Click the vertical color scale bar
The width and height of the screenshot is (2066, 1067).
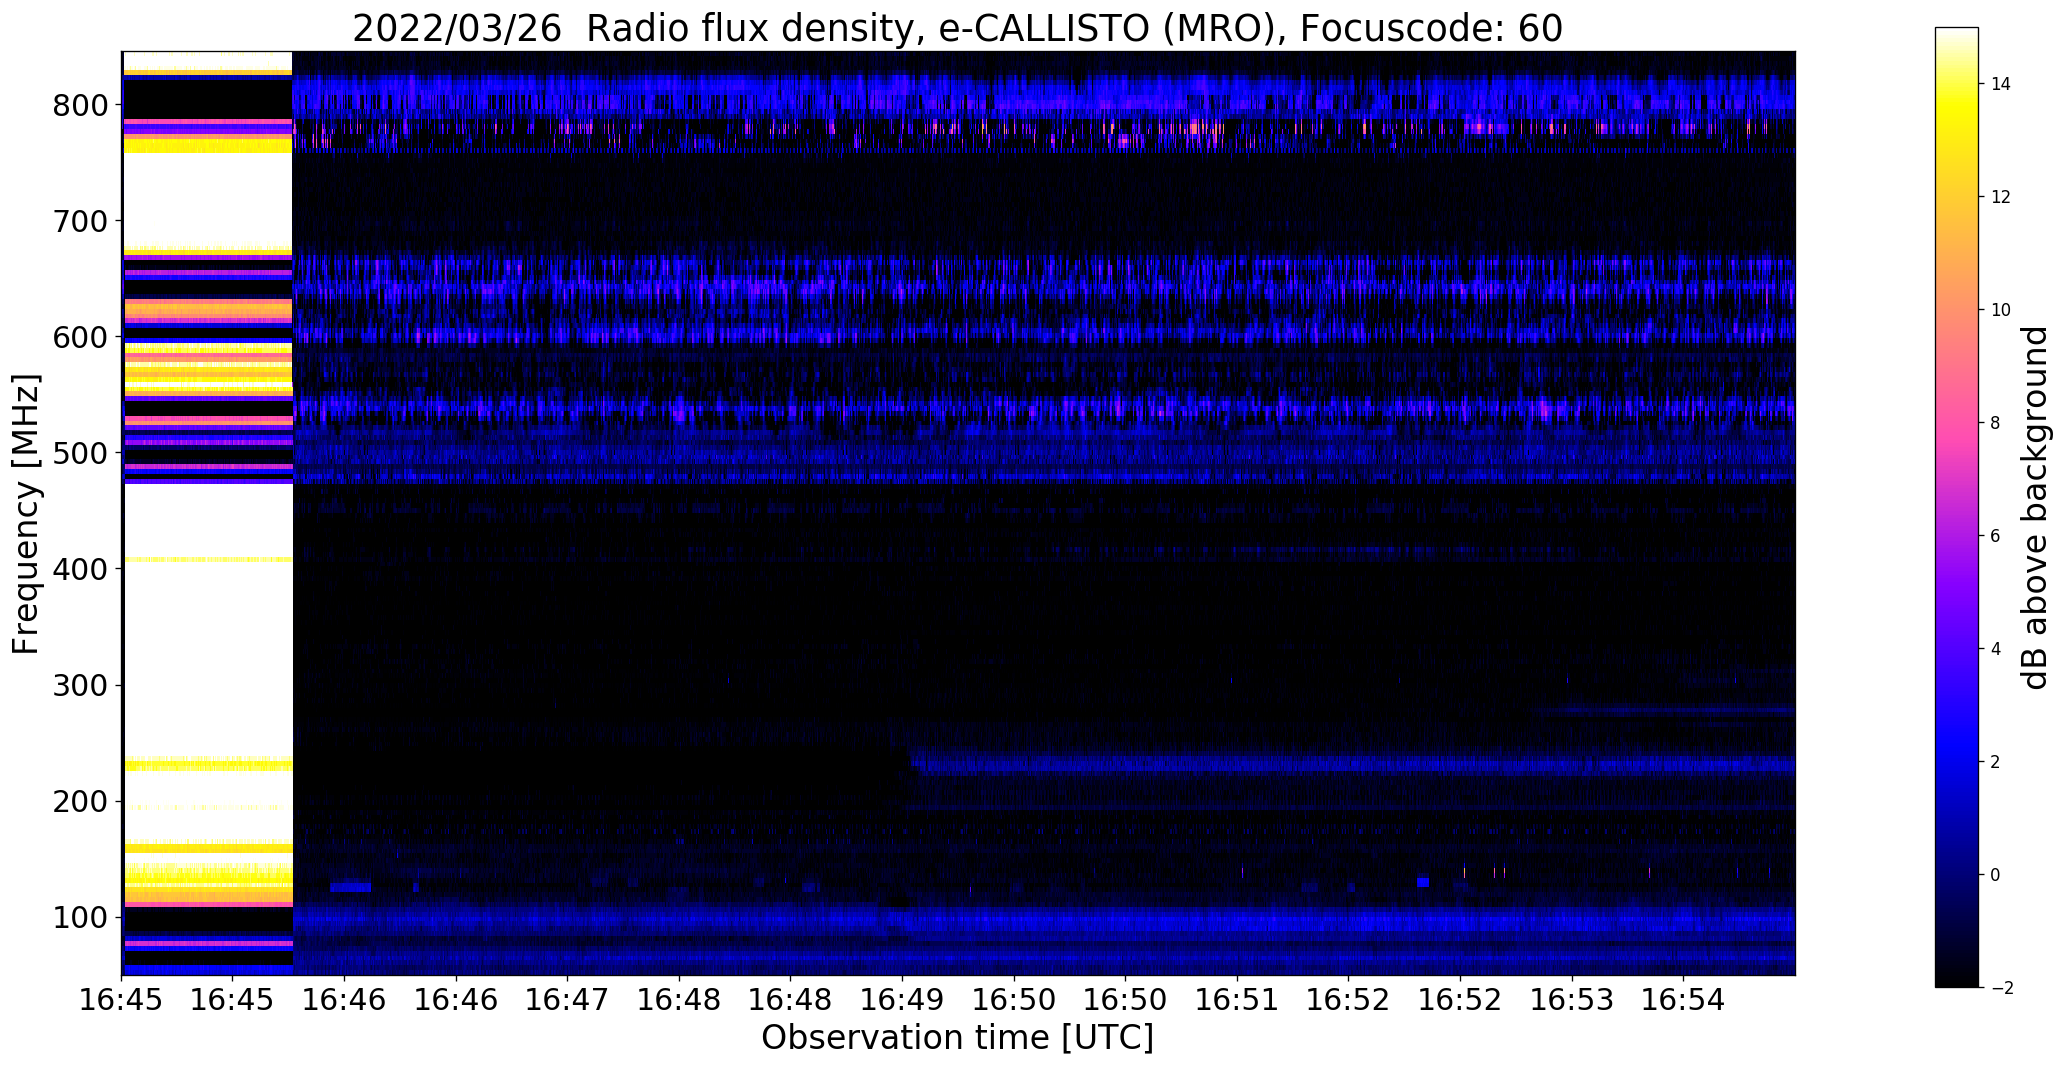[1957, 507]
